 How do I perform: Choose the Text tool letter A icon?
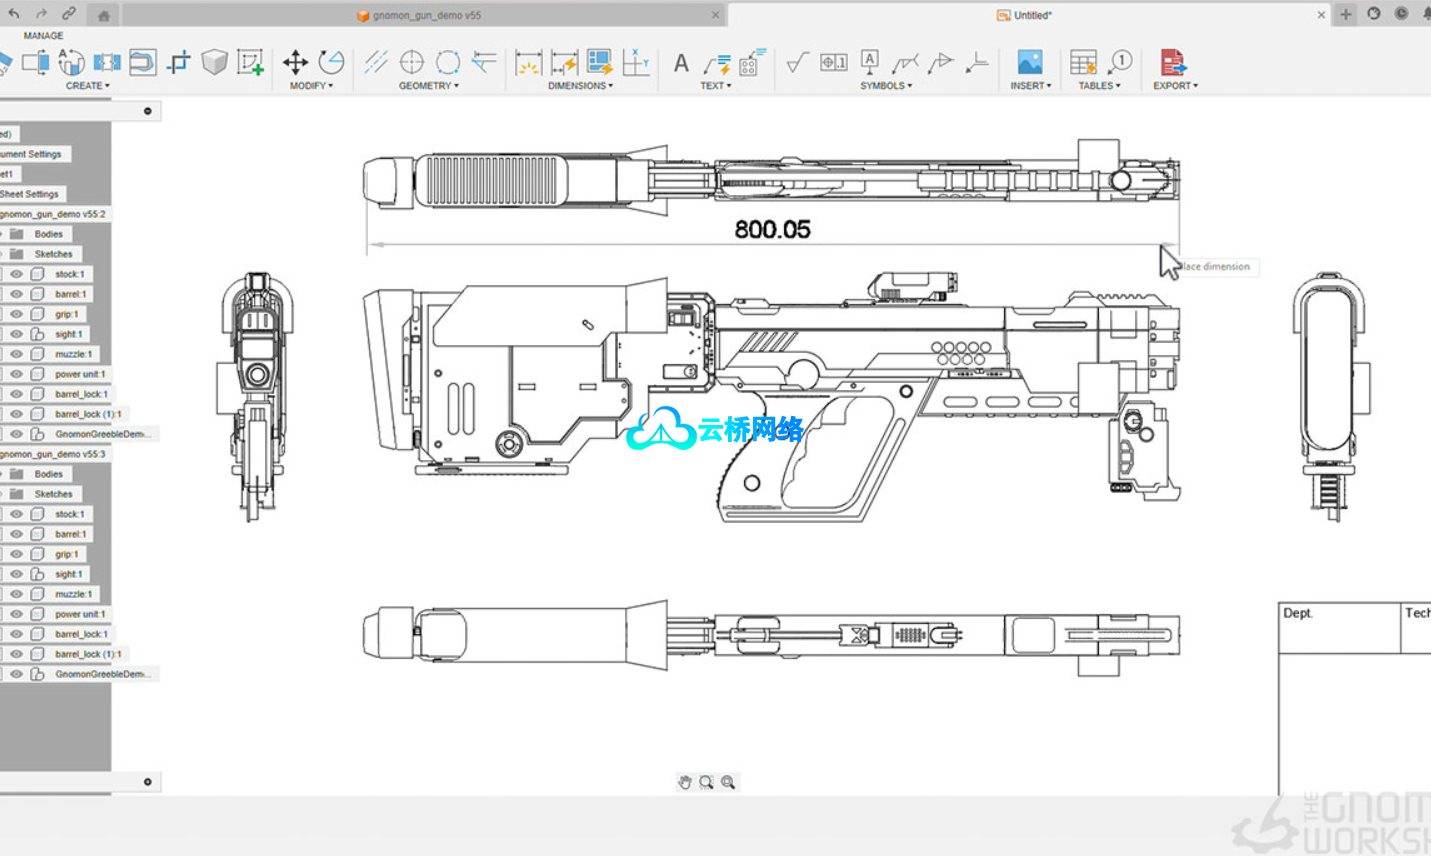coord(681,64)
